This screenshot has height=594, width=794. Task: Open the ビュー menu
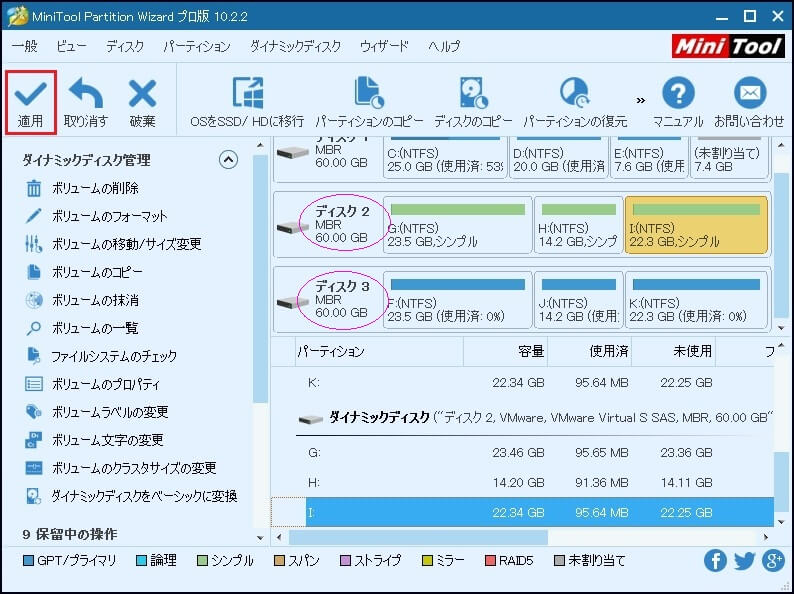71,46
